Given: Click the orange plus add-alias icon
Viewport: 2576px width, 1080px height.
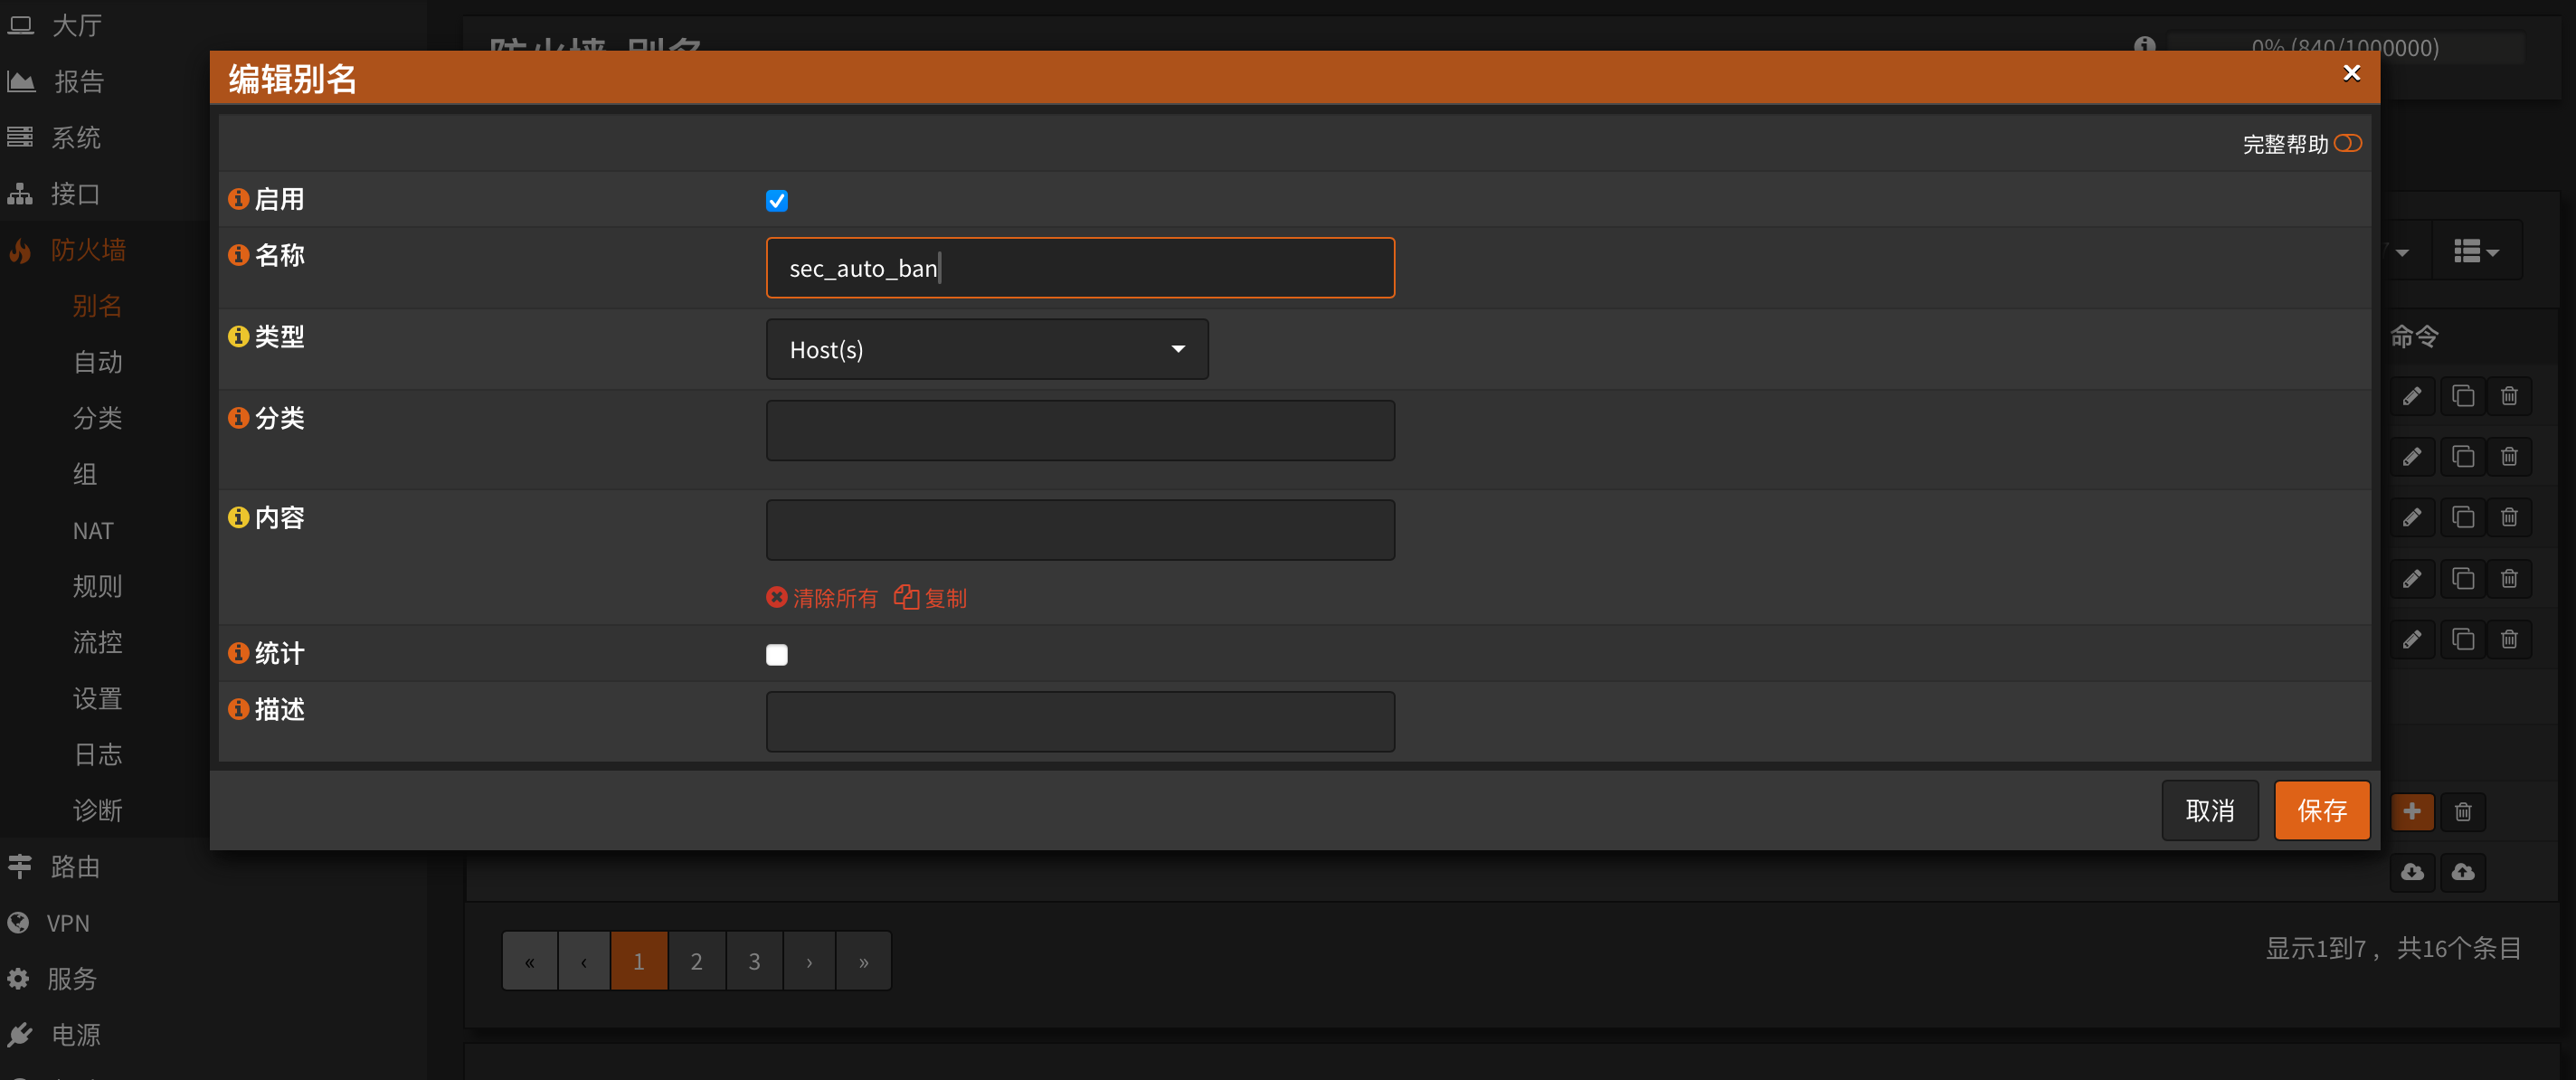Looking at the screenshot, I should pos(2411,811).
